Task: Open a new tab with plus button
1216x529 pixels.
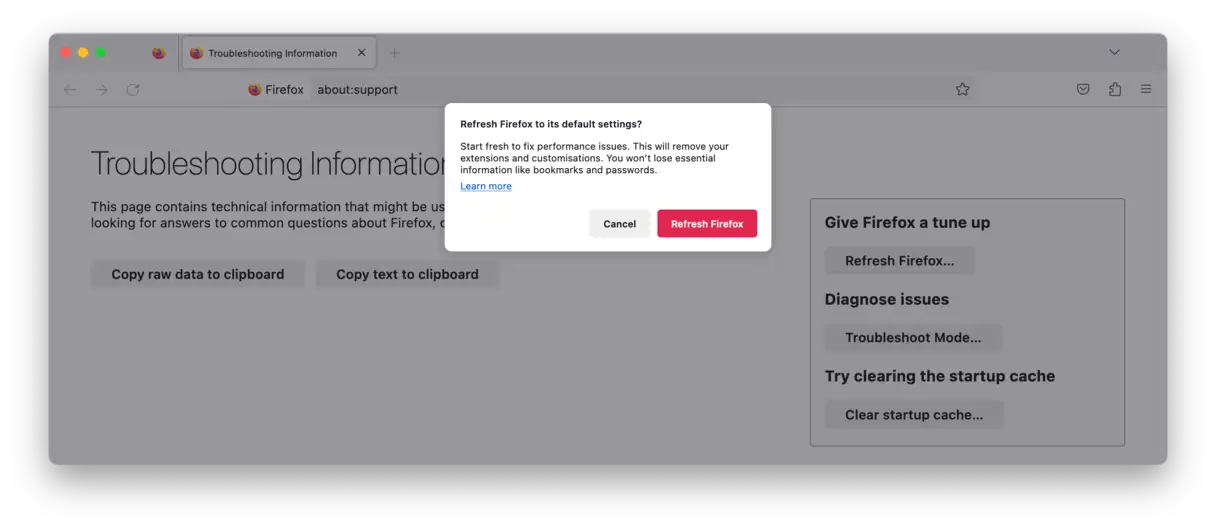Action: 394,53
